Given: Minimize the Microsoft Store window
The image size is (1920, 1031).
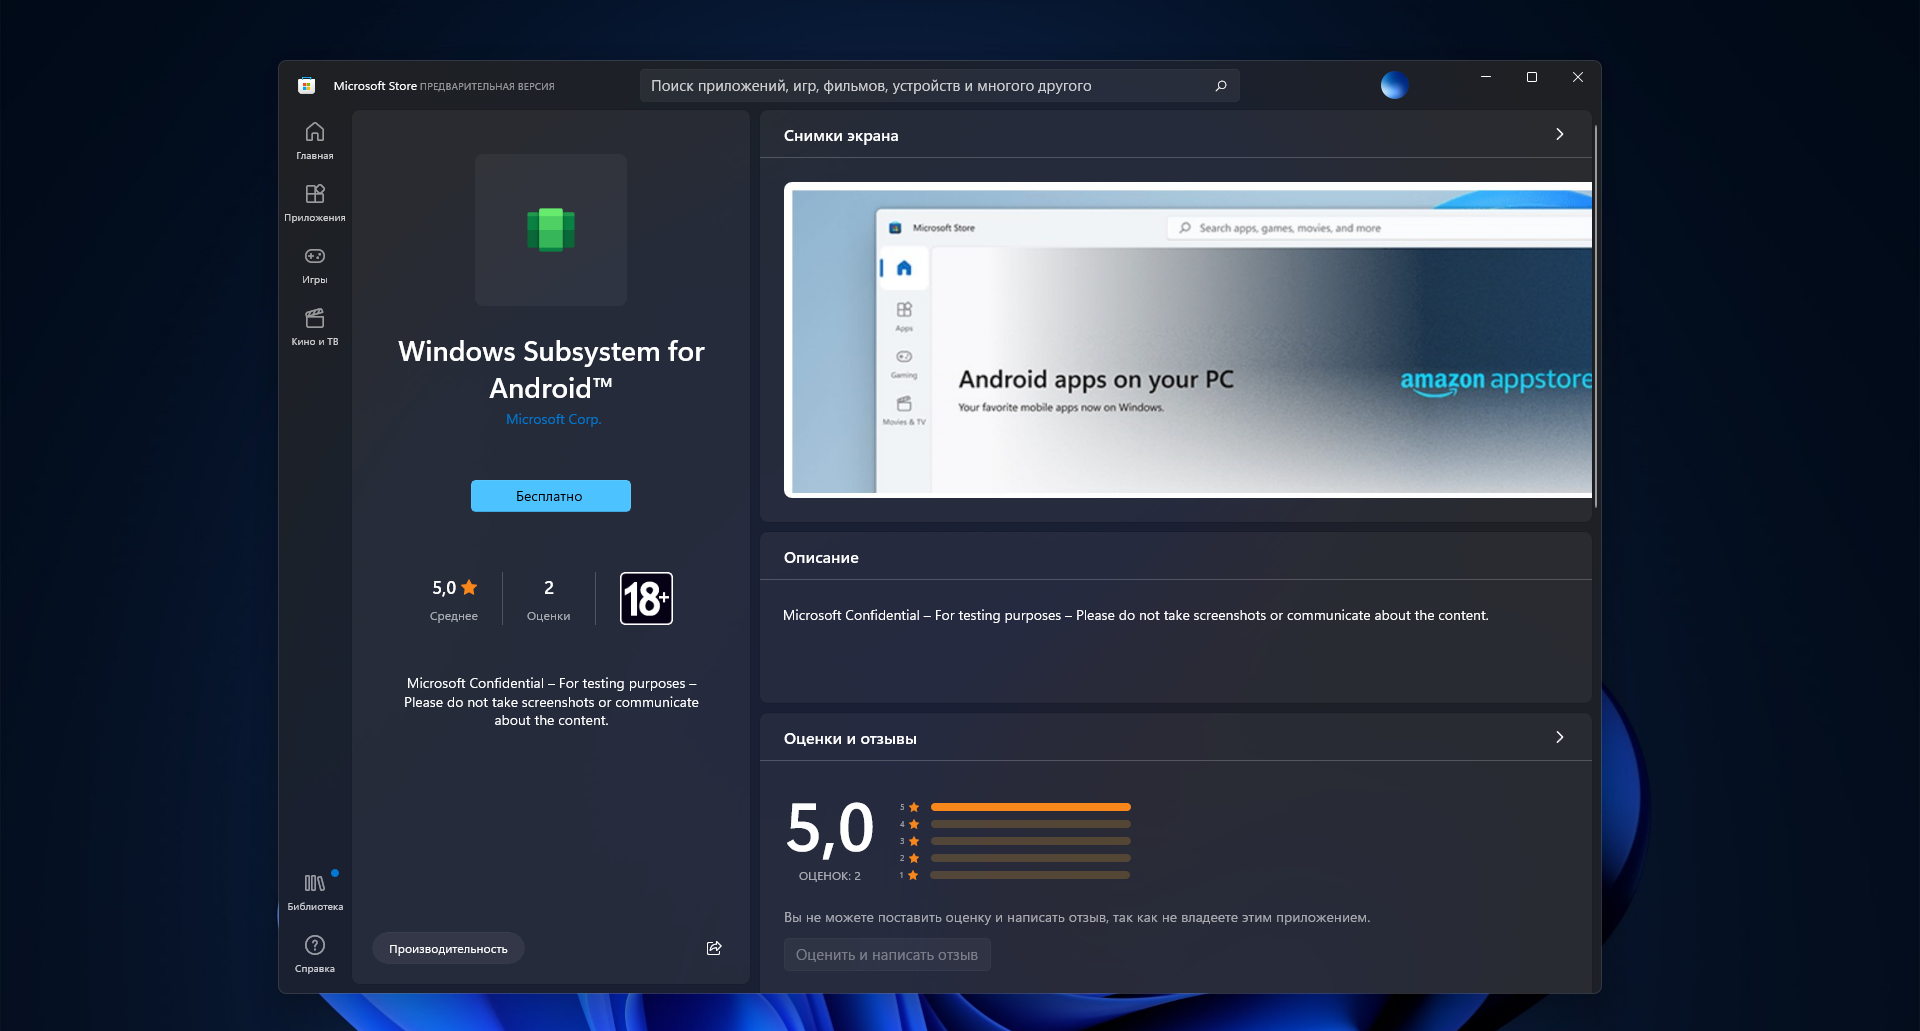Looking at the screenshot, I should click(1486, 77).
